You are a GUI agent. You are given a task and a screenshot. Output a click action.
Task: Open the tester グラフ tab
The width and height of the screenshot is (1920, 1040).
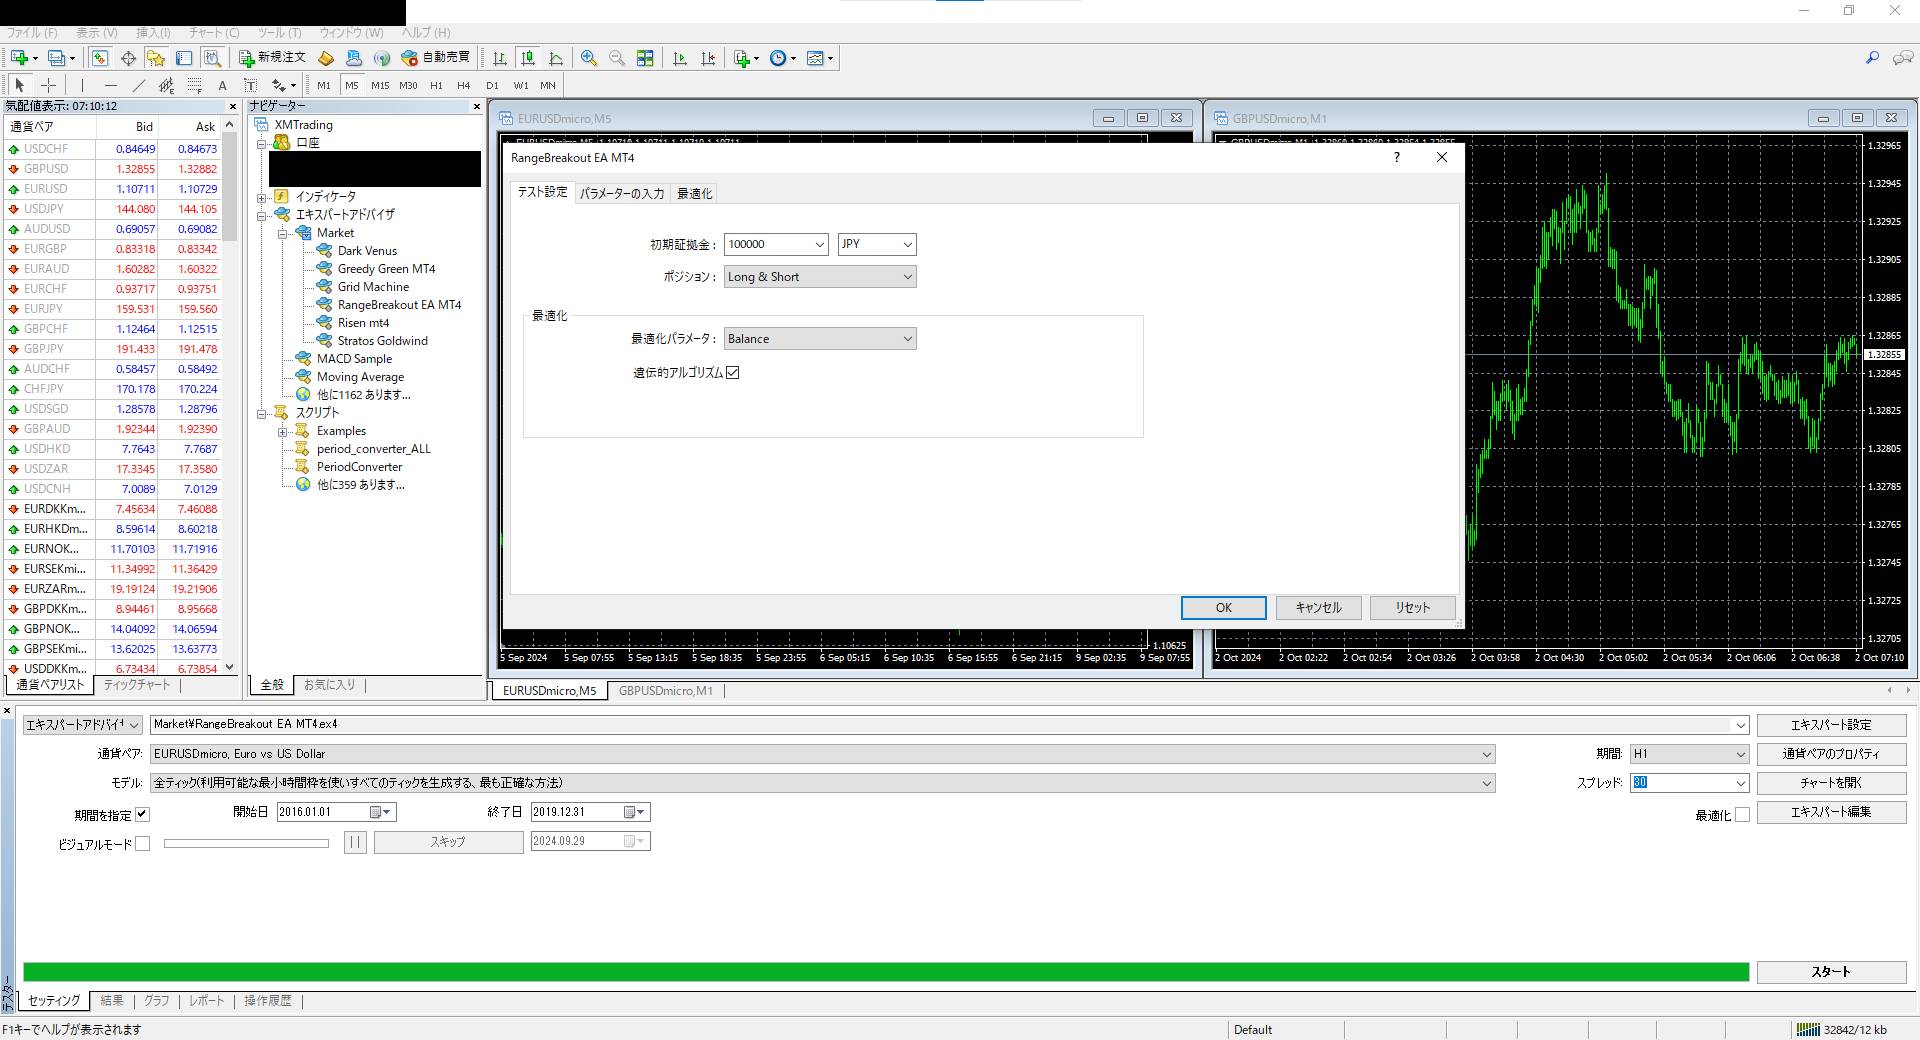coord(156,1000)
